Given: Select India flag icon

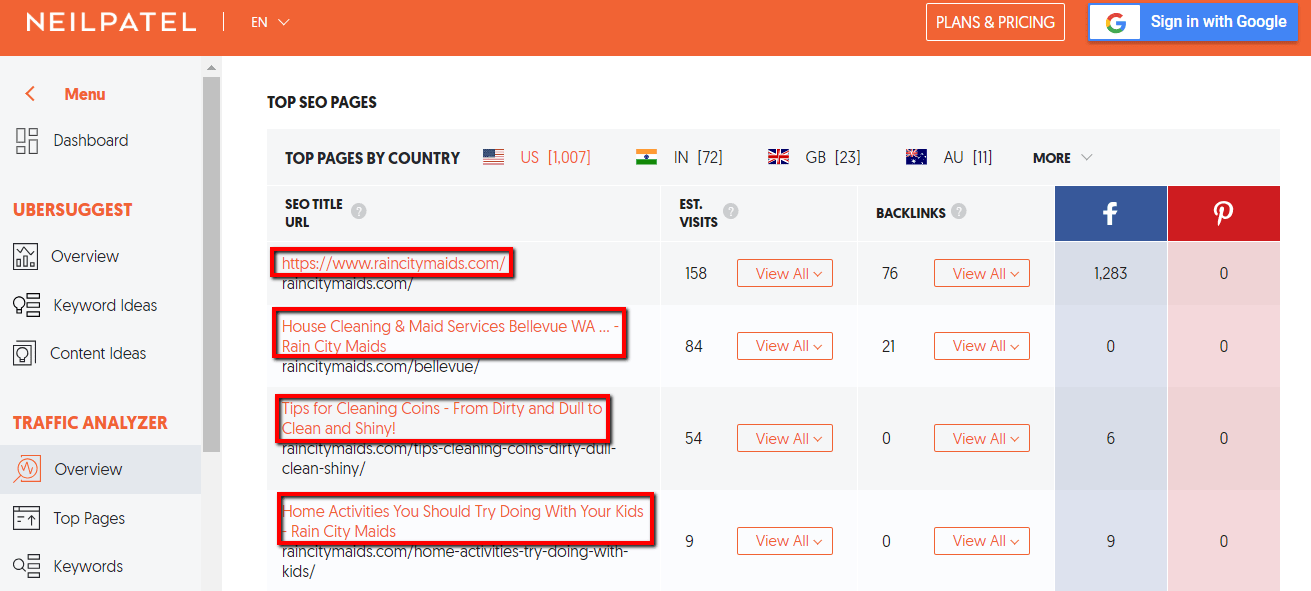Looking at the screenshot, I should (646, 157).
